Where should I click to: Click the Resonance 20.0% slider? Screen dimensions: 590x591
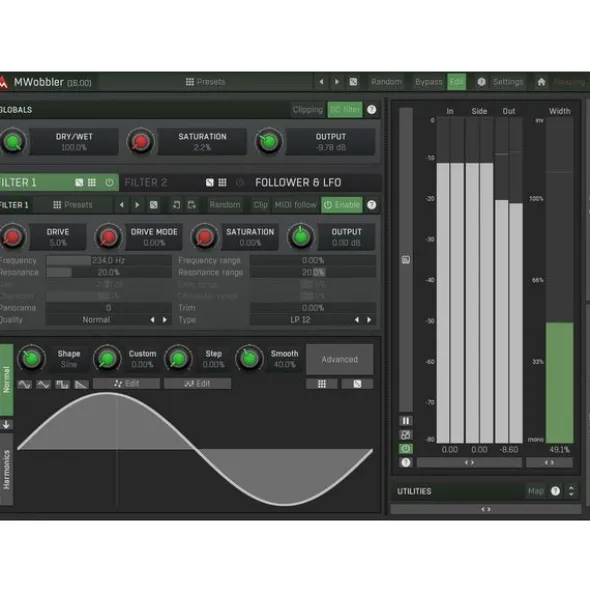109,272
